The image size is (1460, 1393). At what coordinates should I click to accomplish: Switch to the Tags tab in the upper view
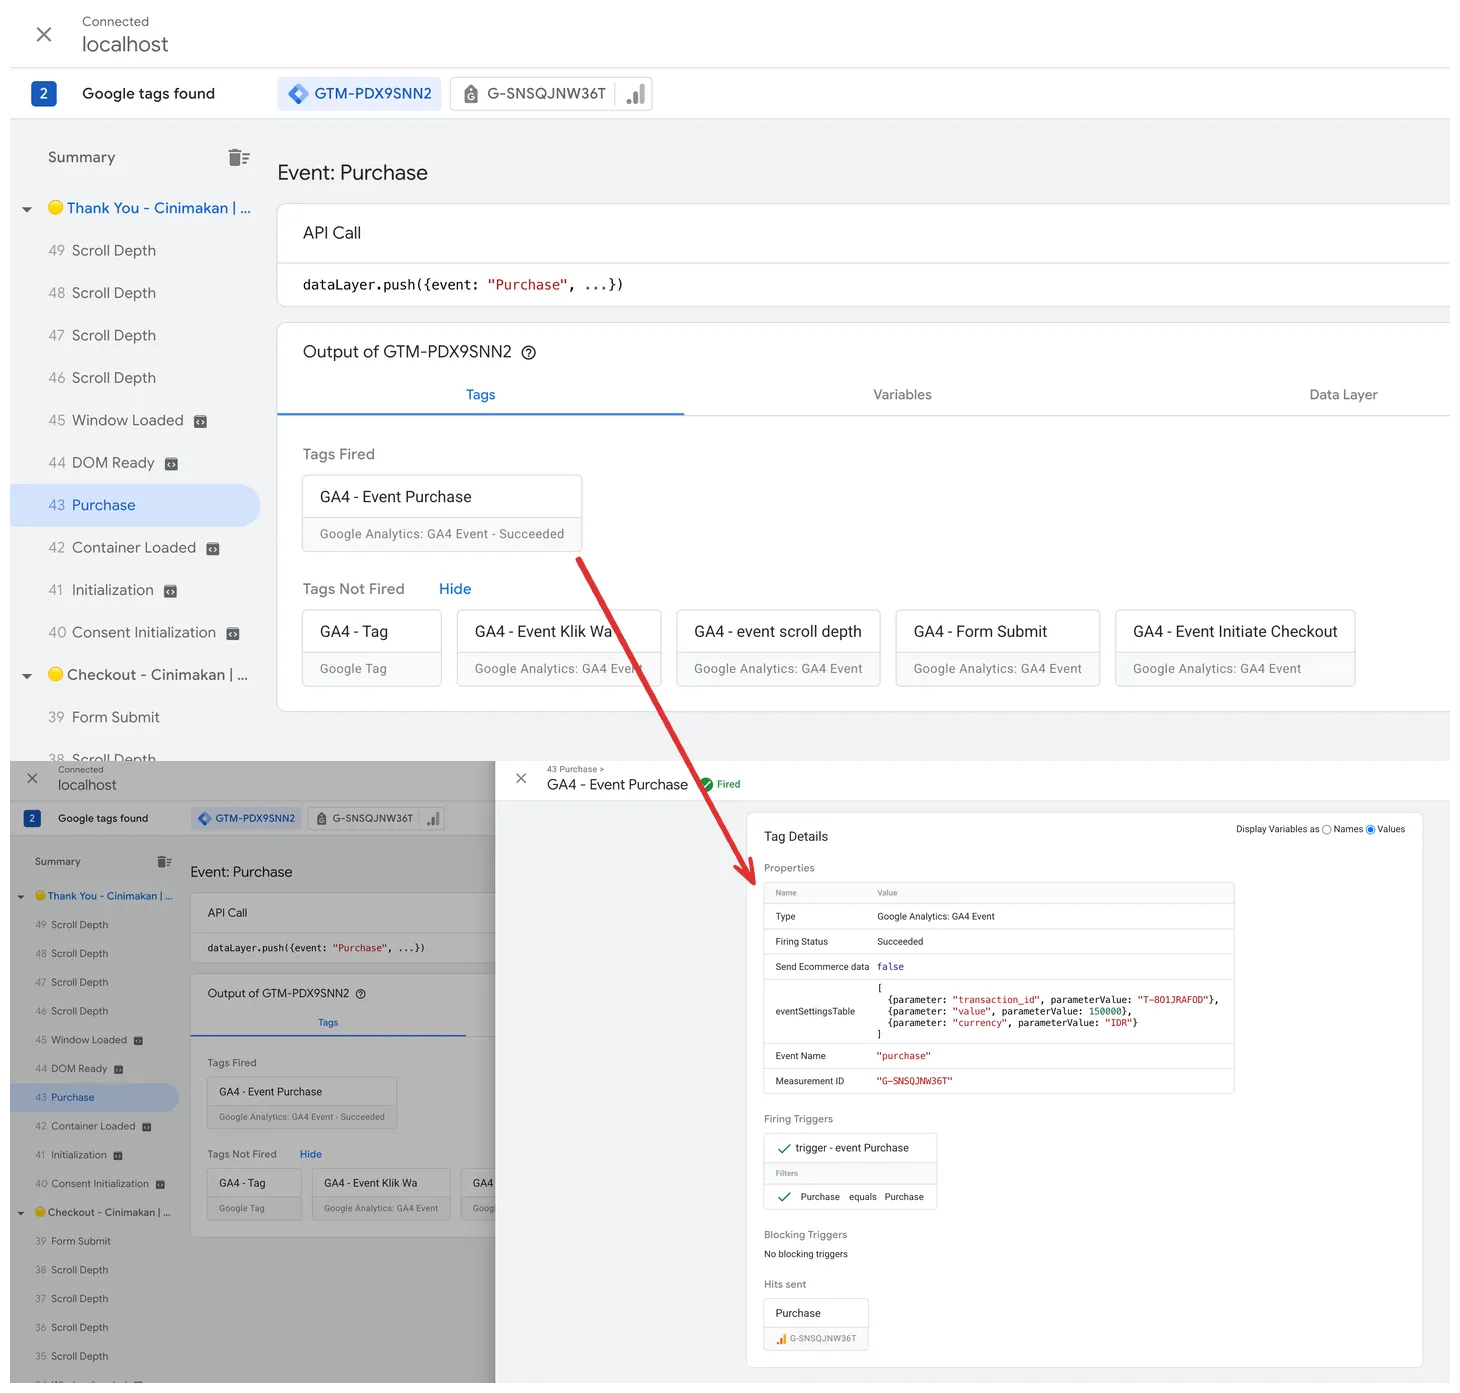(481, 395)
